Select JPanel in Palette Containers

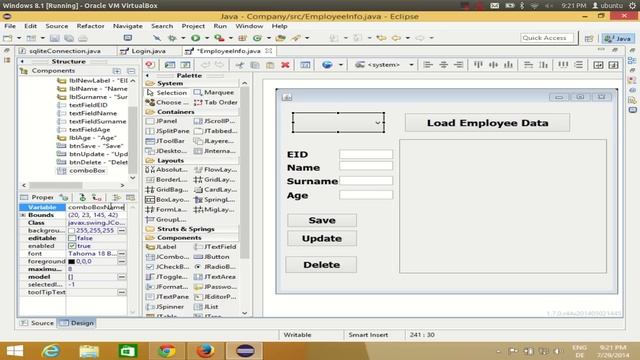[162, 121]
